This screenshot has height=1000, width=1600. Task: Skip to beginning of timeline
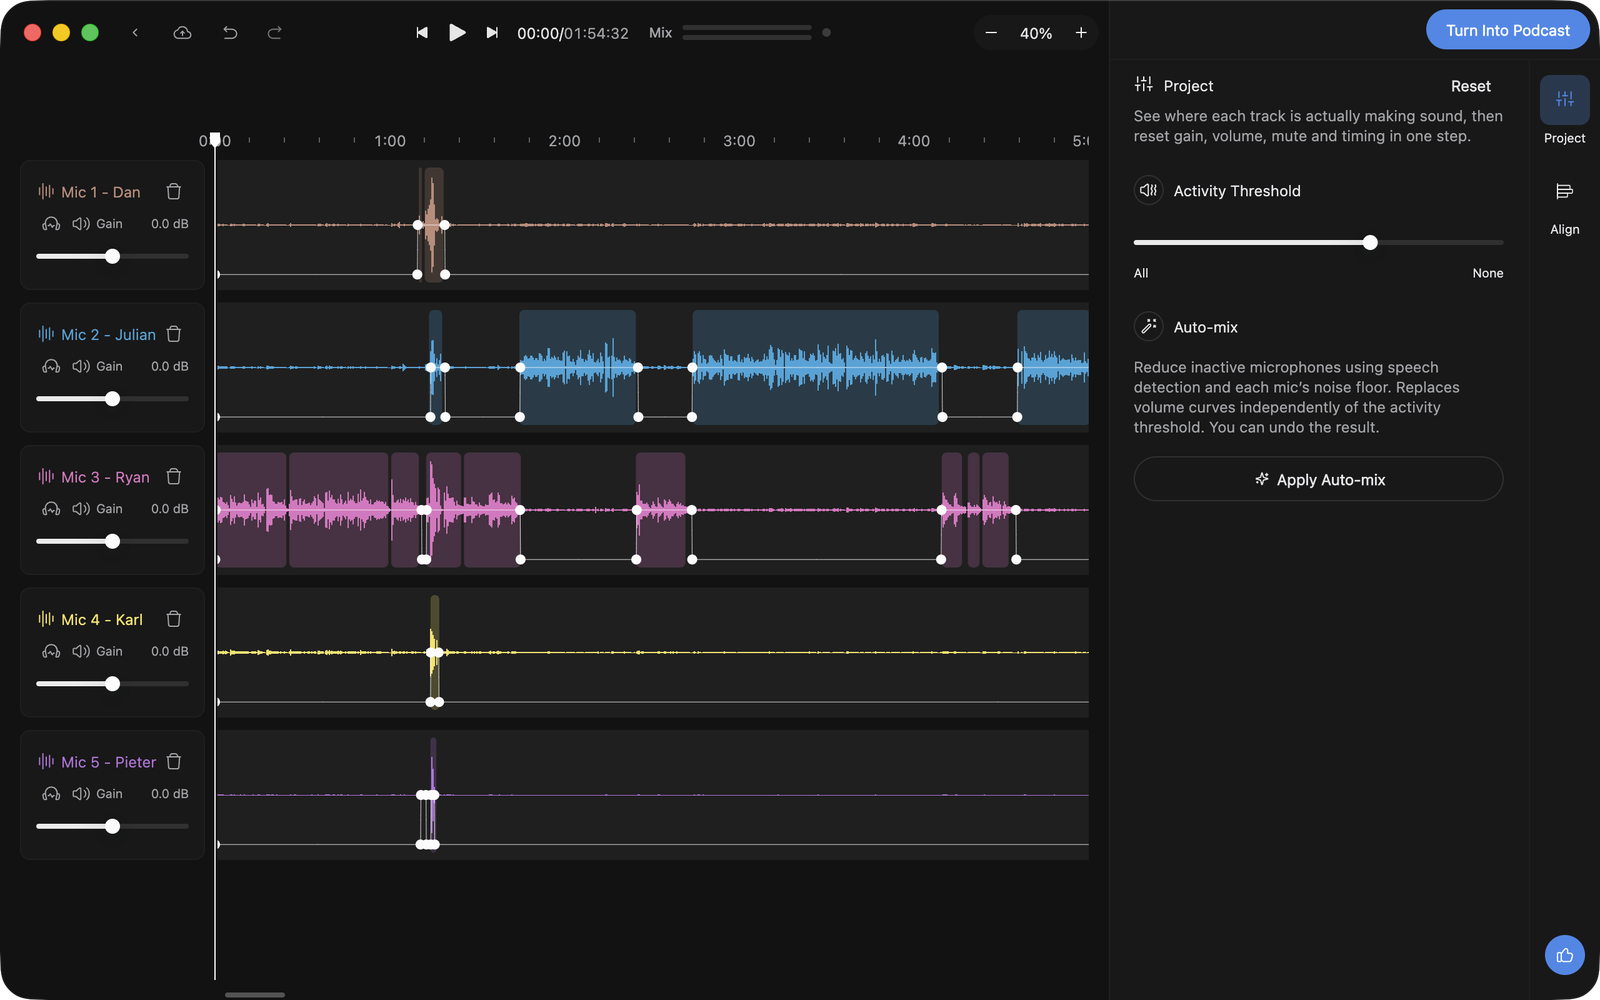pyautogui.click(x=422, y=33)
